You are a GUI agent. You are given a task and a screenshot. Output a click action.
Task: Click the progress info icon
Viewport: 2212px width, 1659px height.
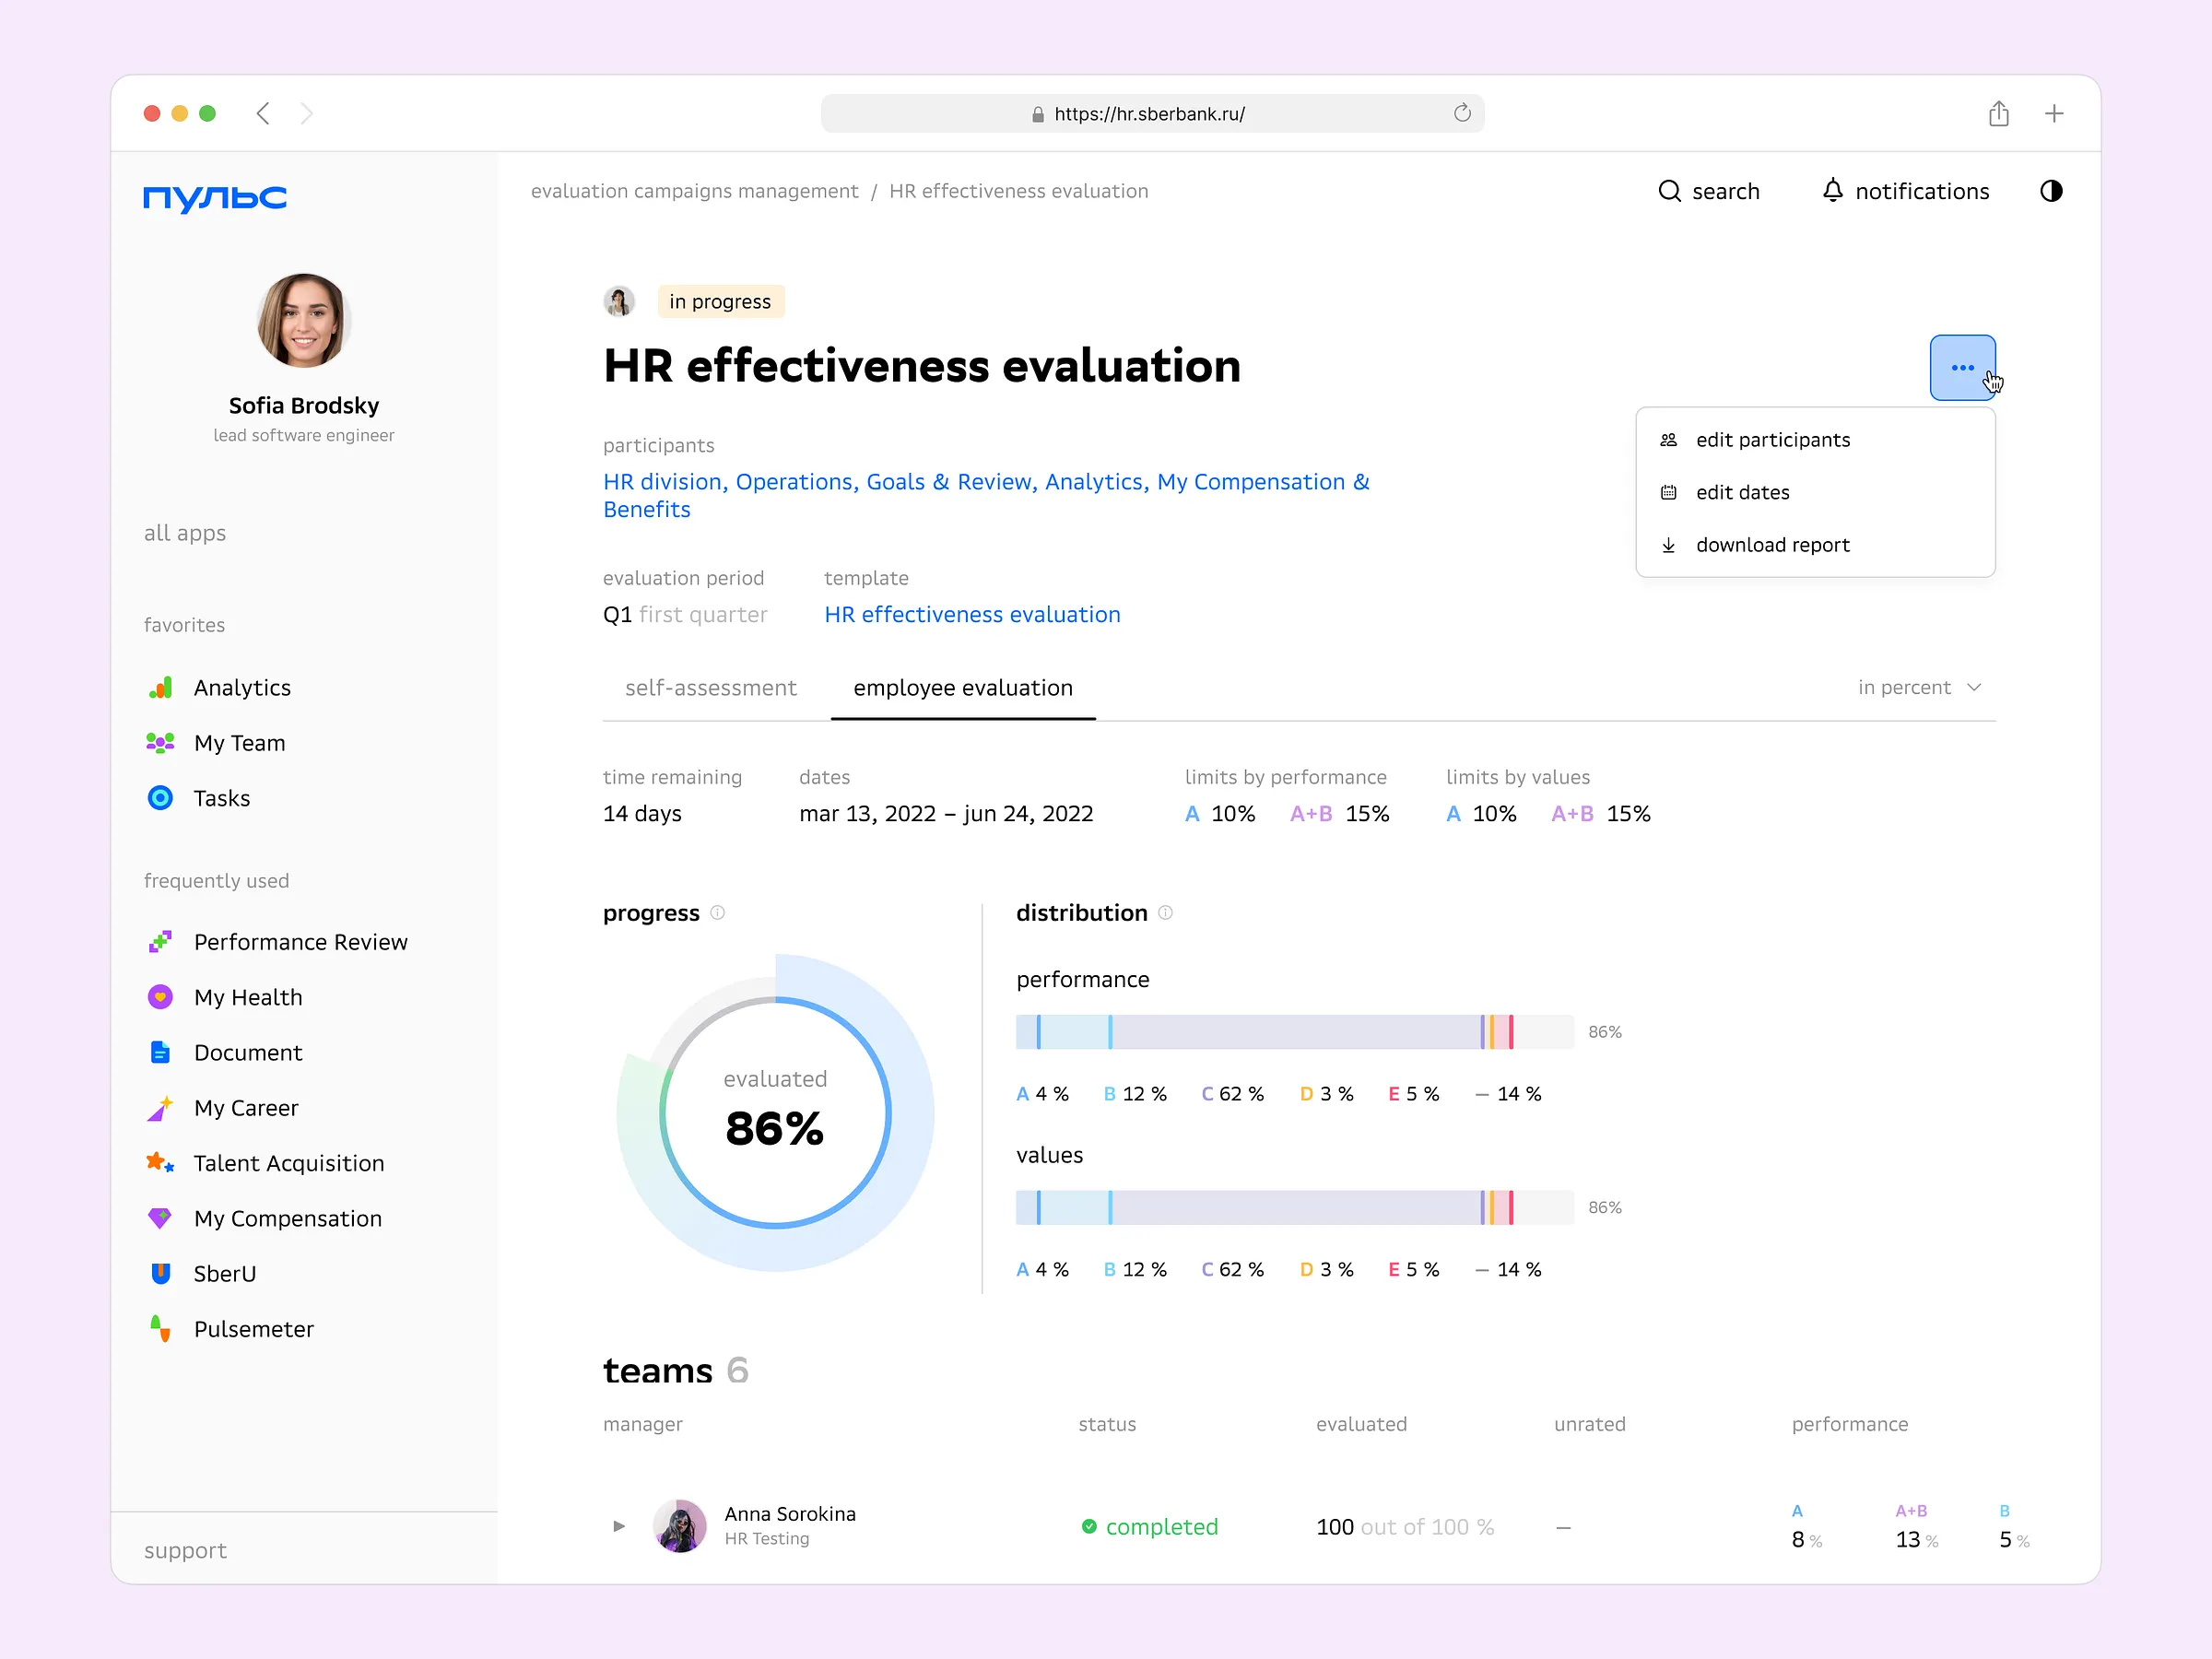[717, 913]
